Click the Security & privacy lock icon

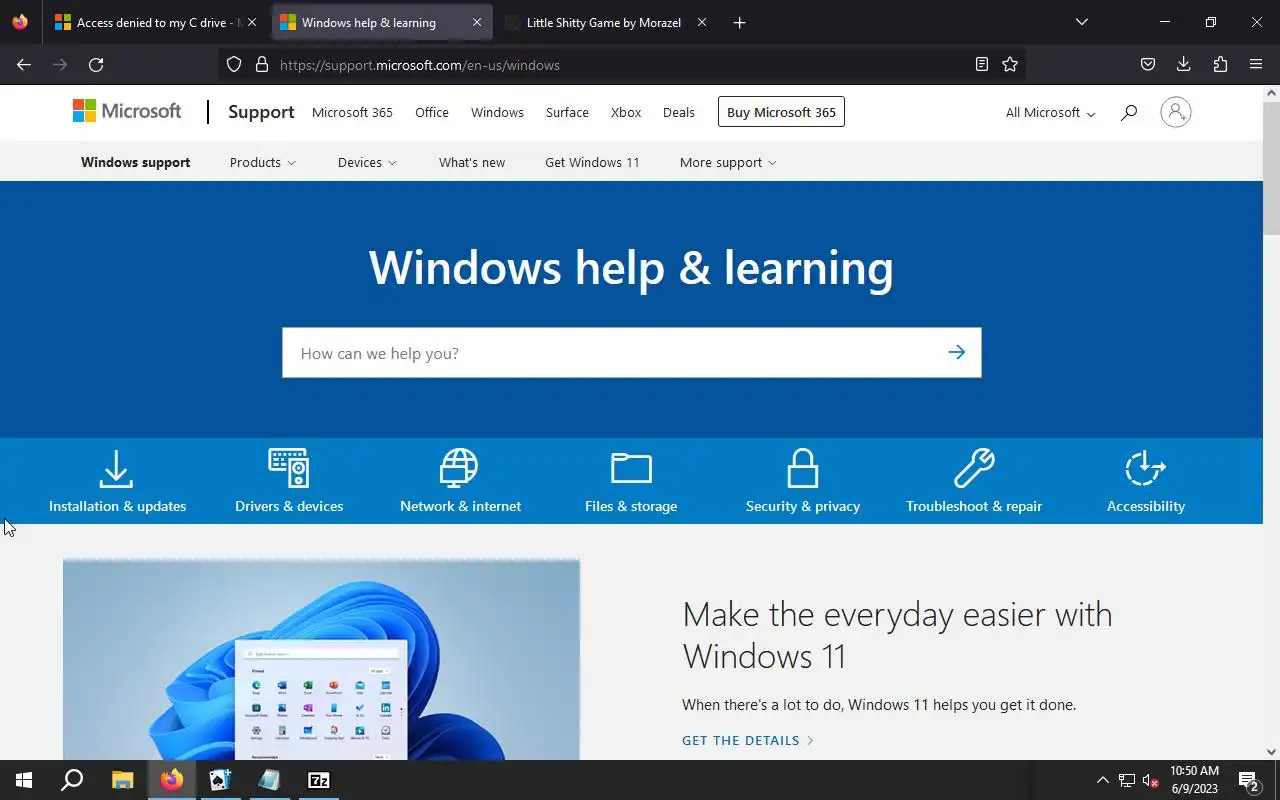point(802,468)
